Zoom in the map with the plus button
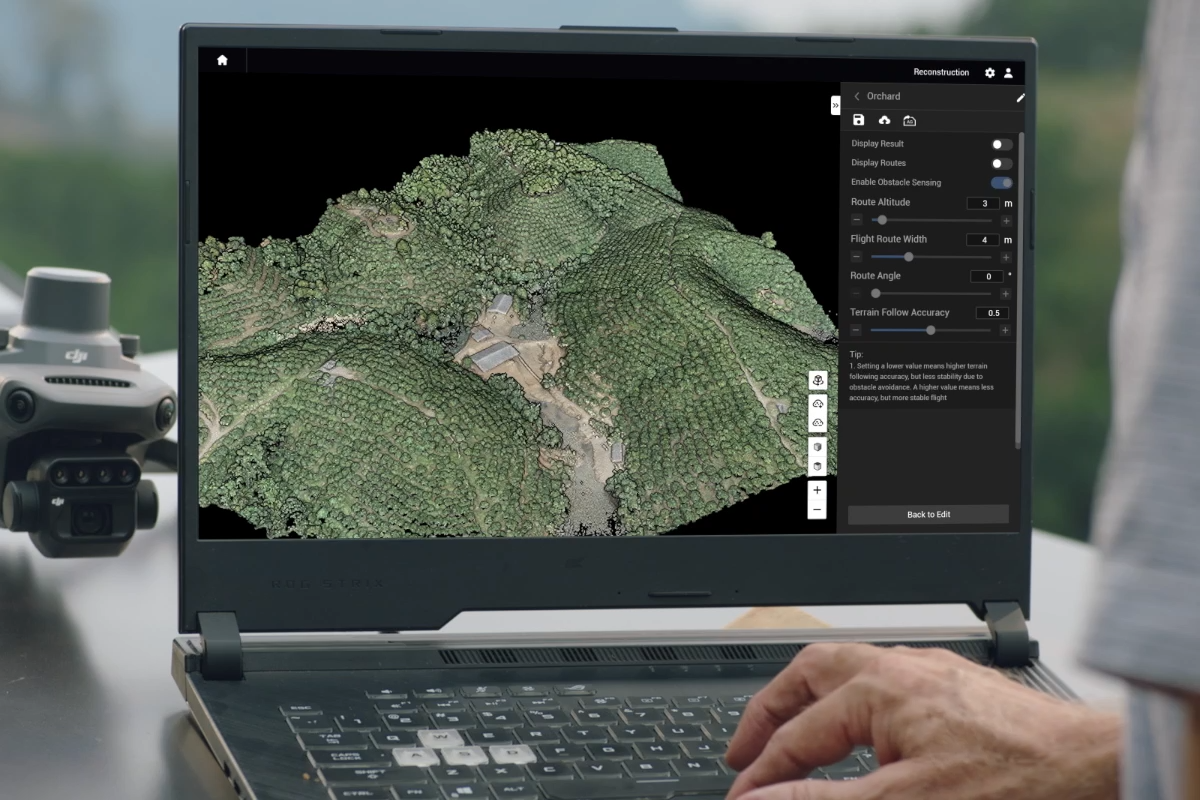 tap(817, 490)
